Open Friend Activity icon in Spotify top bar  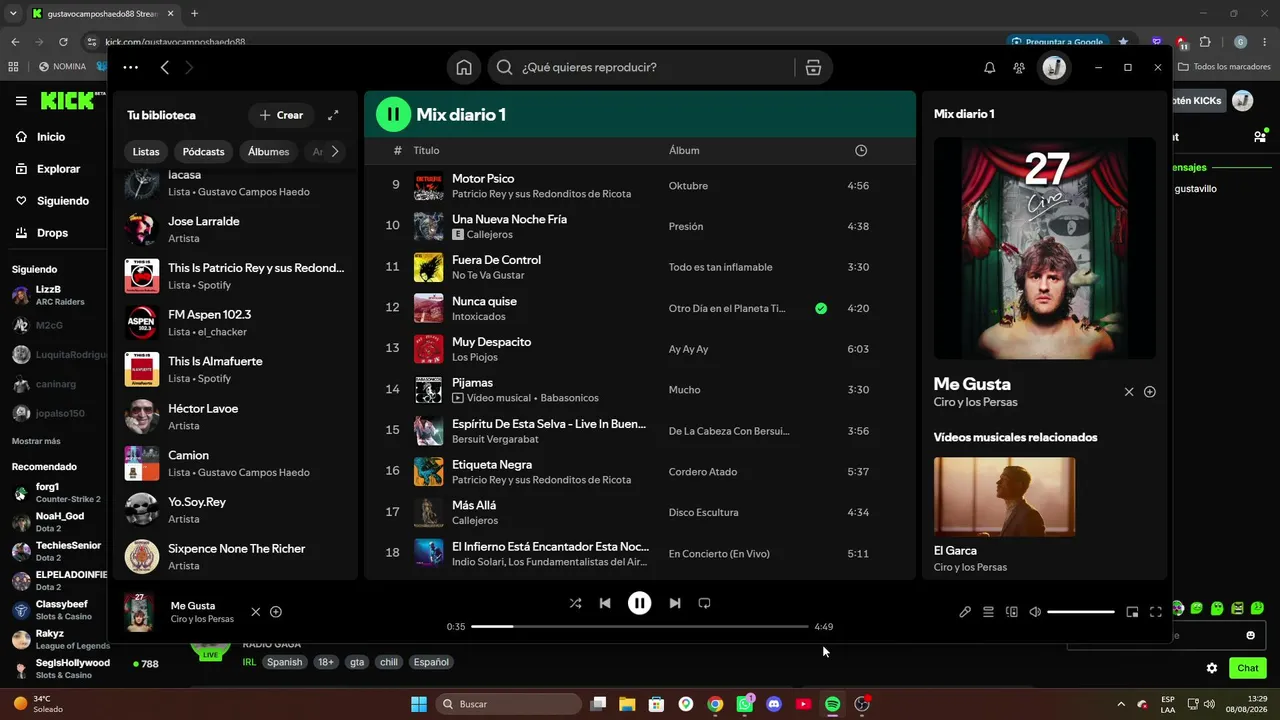click(1019, 67)
